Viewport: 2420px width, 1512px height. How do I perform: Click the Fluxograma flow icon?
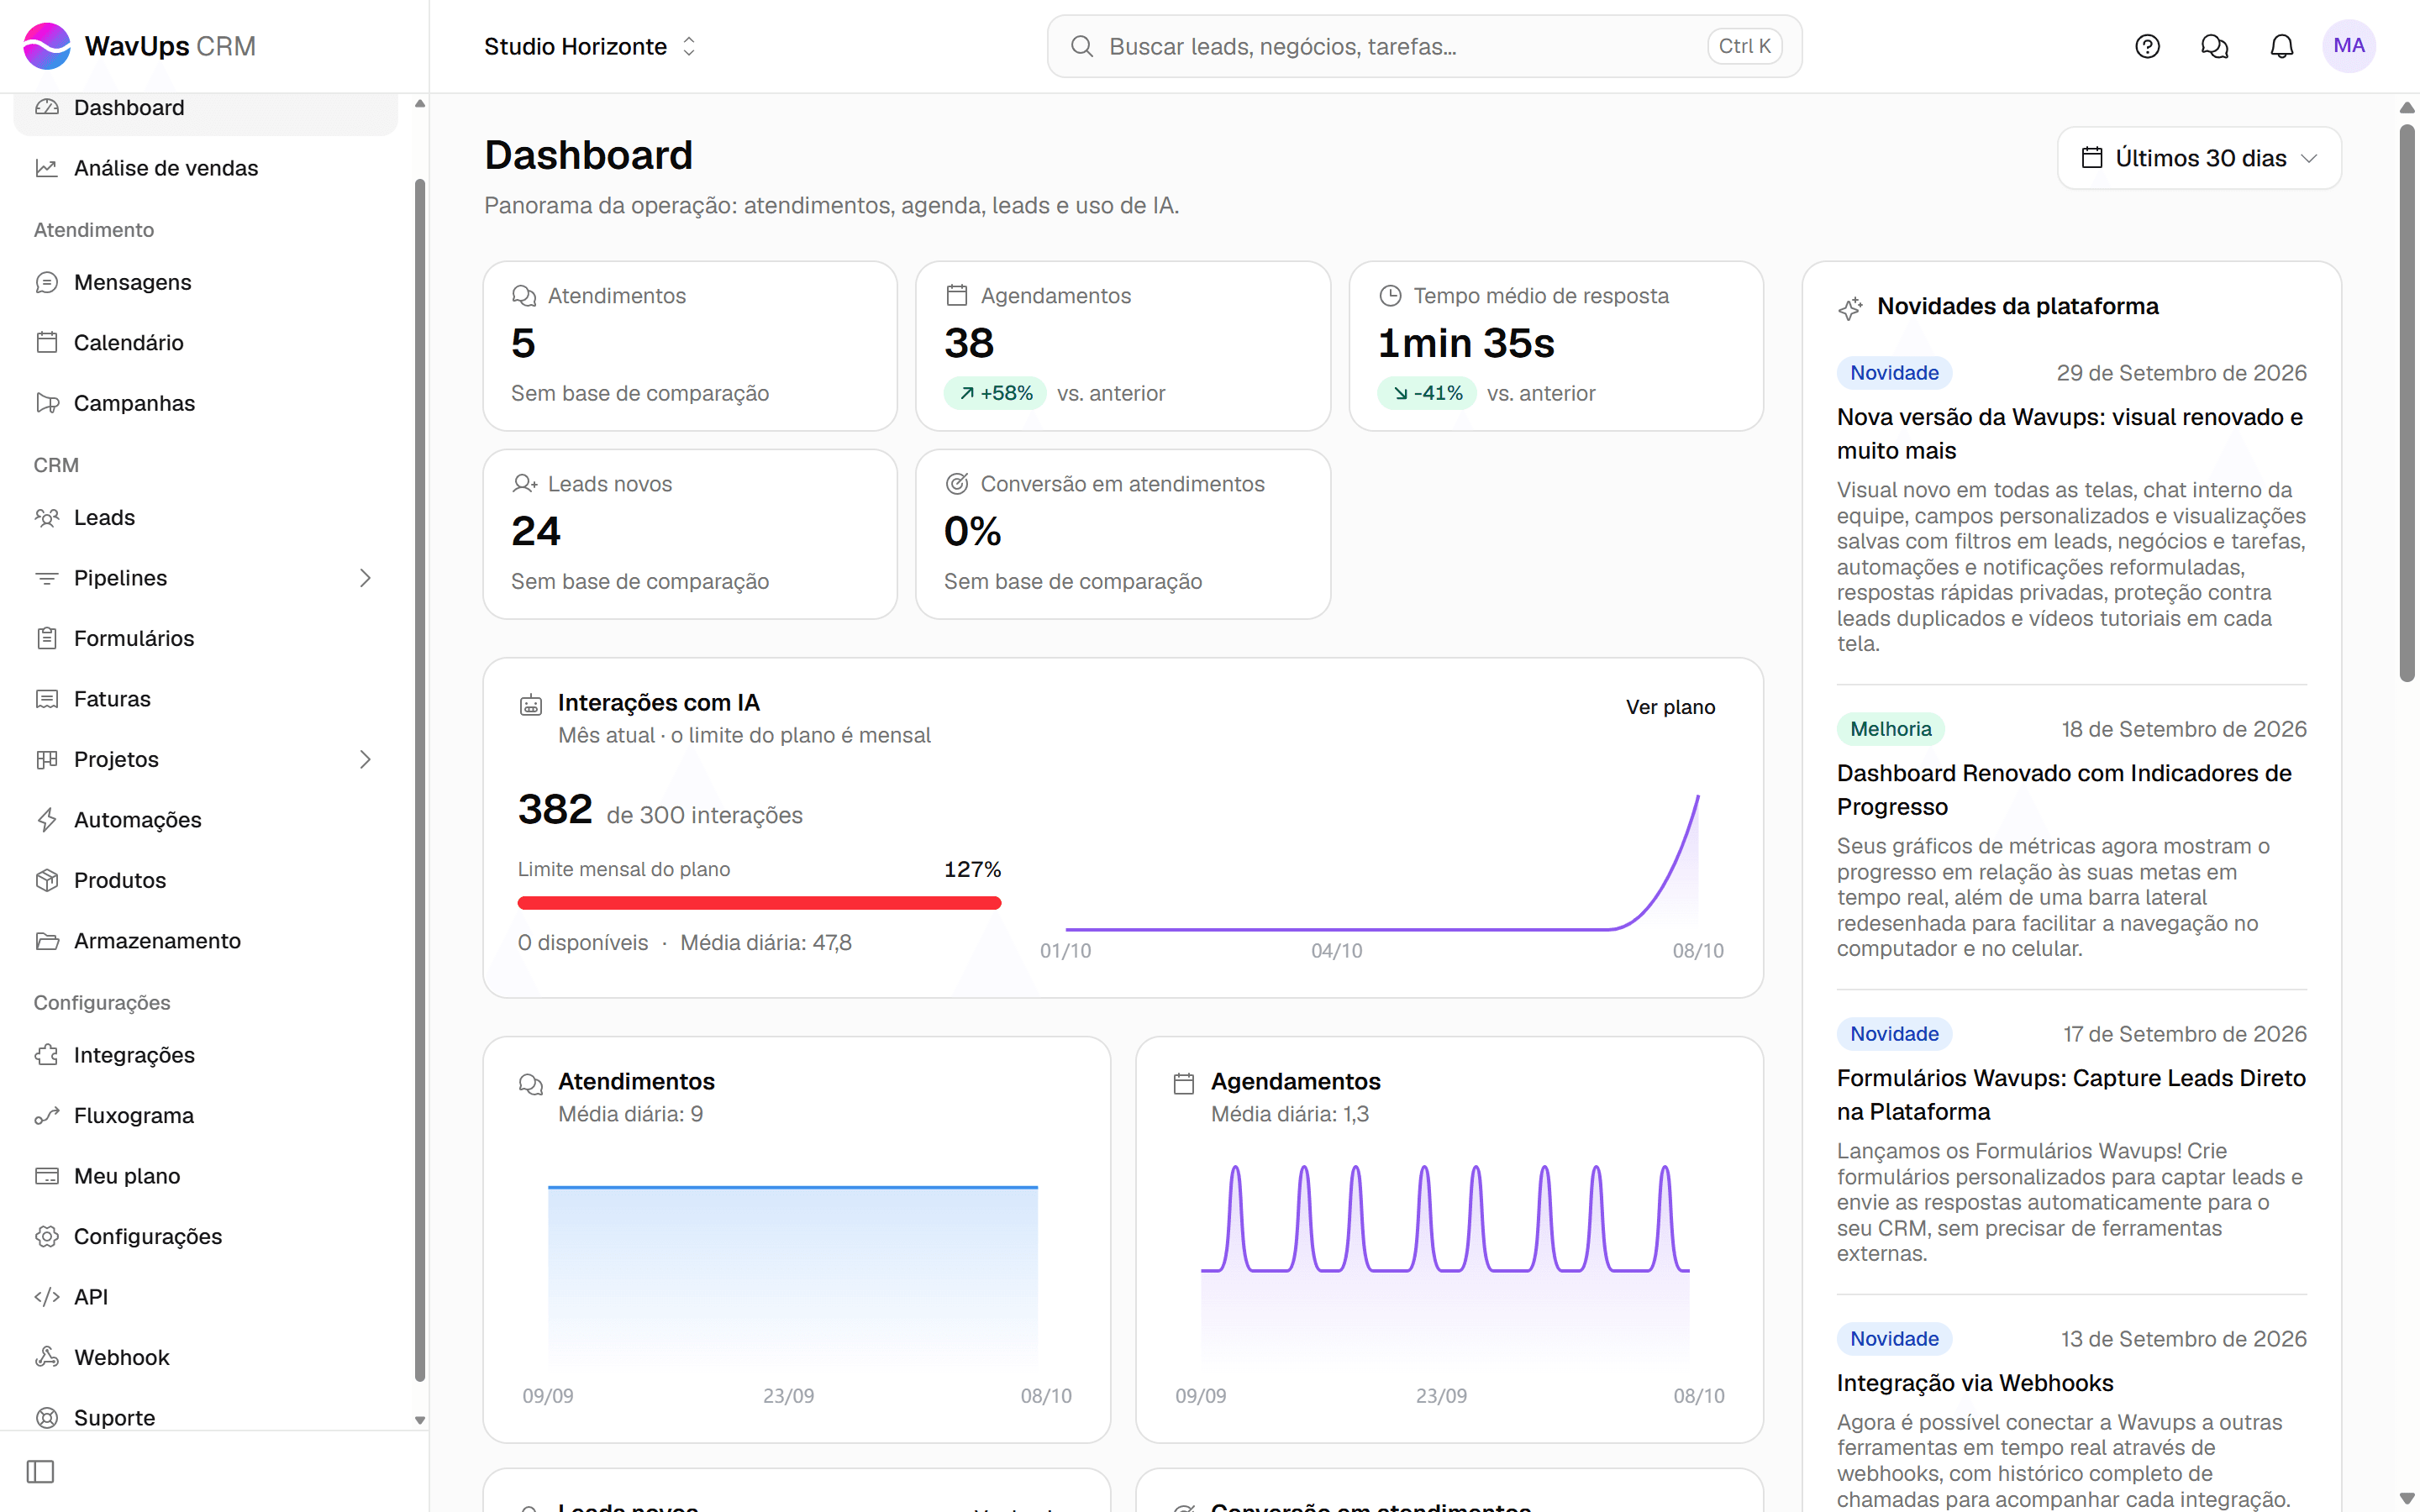(47, 1115)
